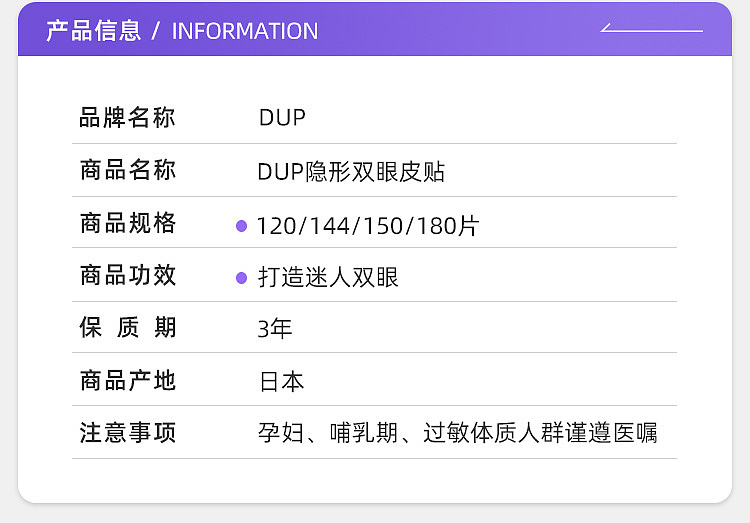Click the '保质期' label
This screenshot has width=750, height=523.
coord(127,328)
